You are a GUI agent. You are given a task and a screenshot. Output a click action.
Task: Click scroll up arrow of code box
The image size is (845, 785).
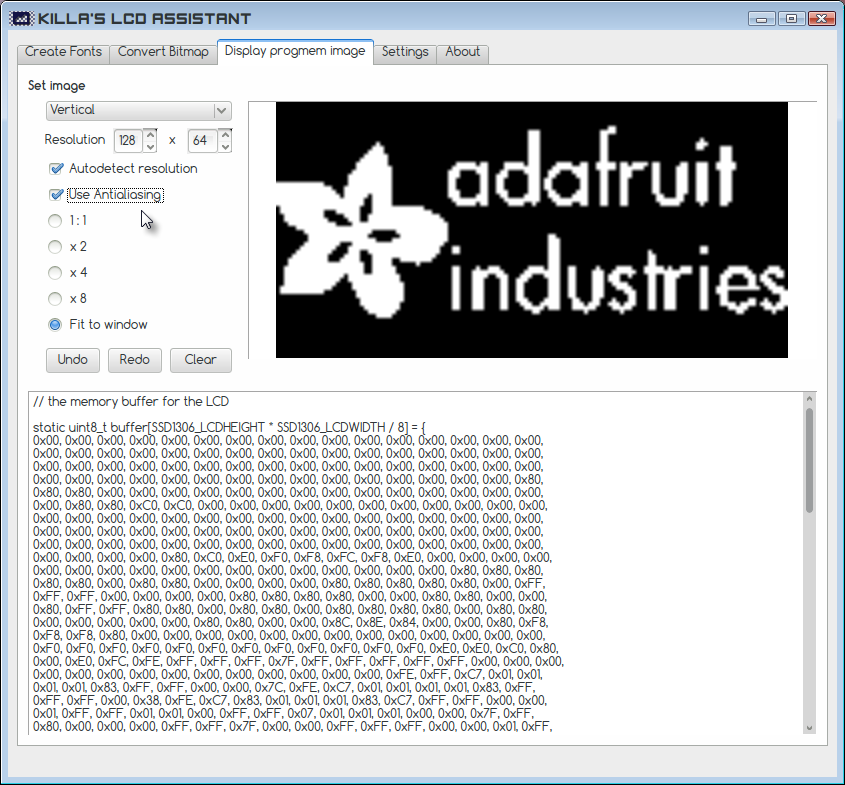tap(809, 399)
